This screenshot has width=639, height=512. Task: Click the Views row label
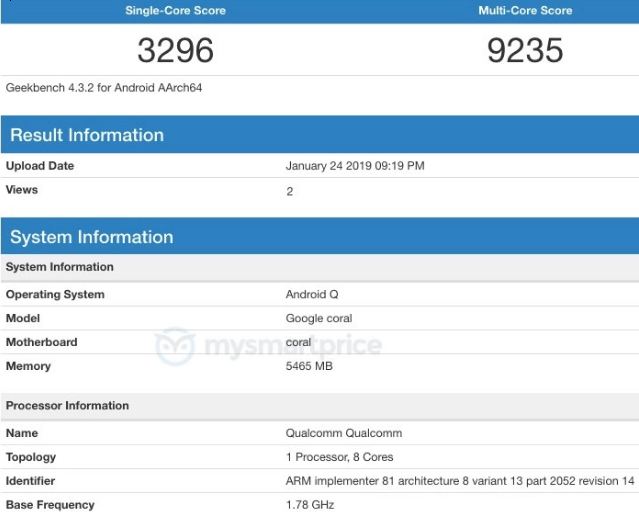(x=22, y=189)
